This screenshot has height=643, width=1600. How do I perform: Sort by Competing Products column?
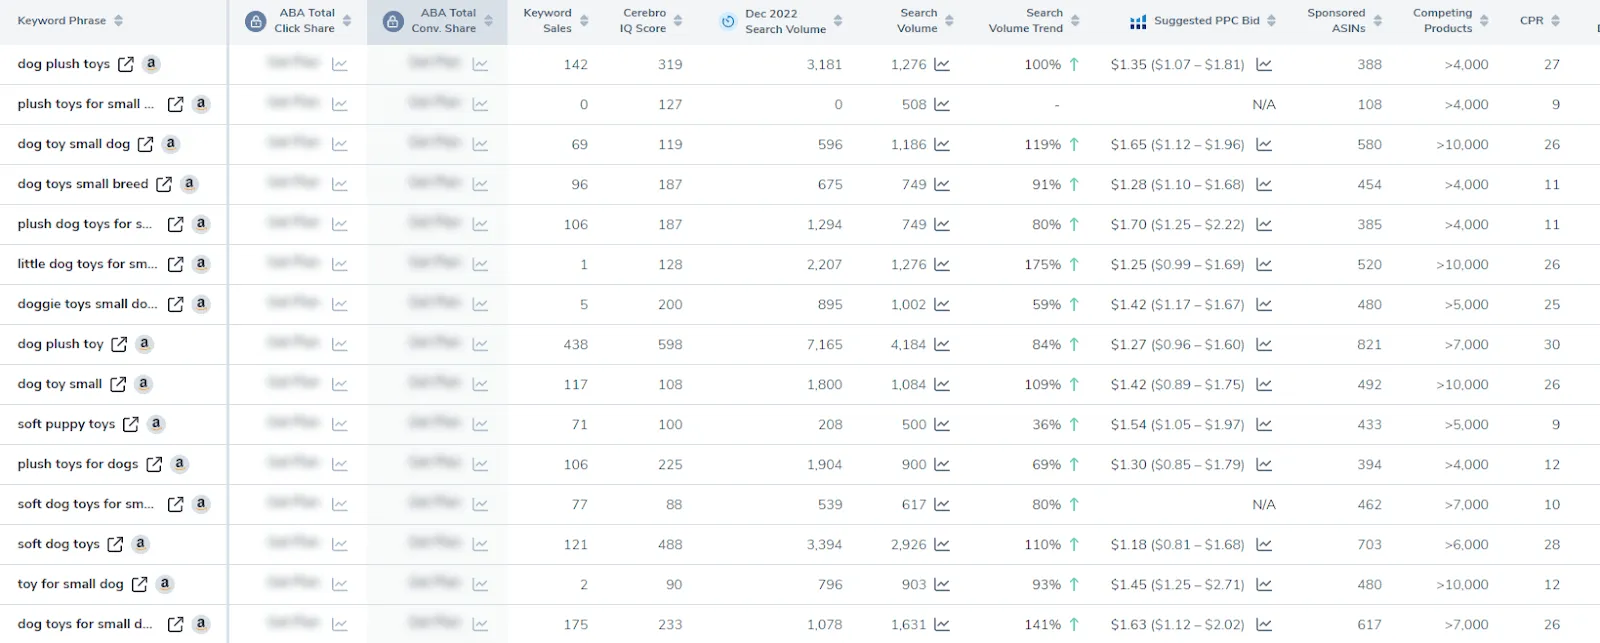1484,21
